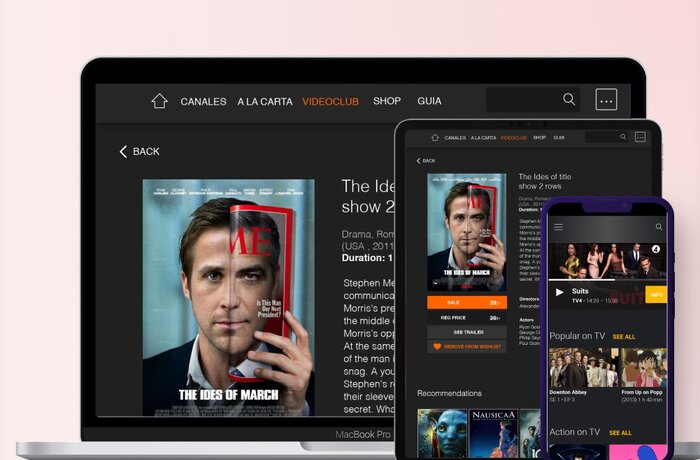Click the SEE TRAILER button on tablet
The image size is (700, 460).
(x=466, y=332)
